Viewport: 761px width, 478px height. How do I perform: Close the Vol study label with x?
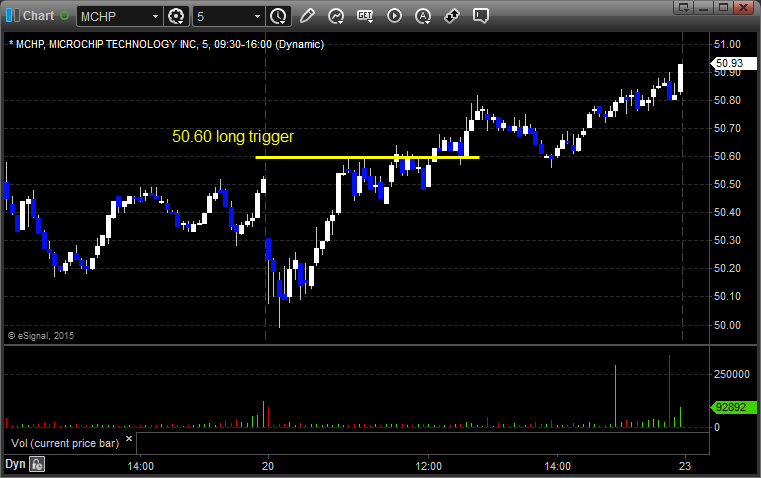pos(129,439)
